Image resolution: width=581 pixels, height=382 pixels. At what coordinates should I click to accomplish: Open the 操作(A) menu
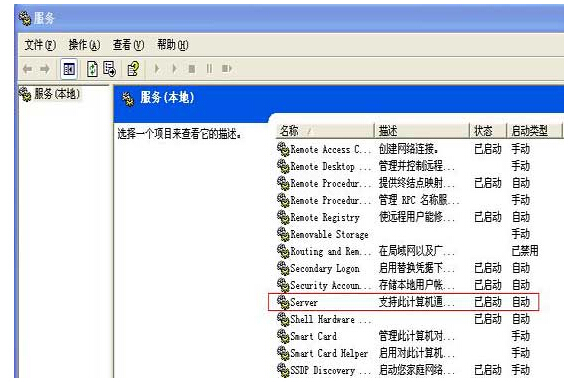[x=84, y=45]
